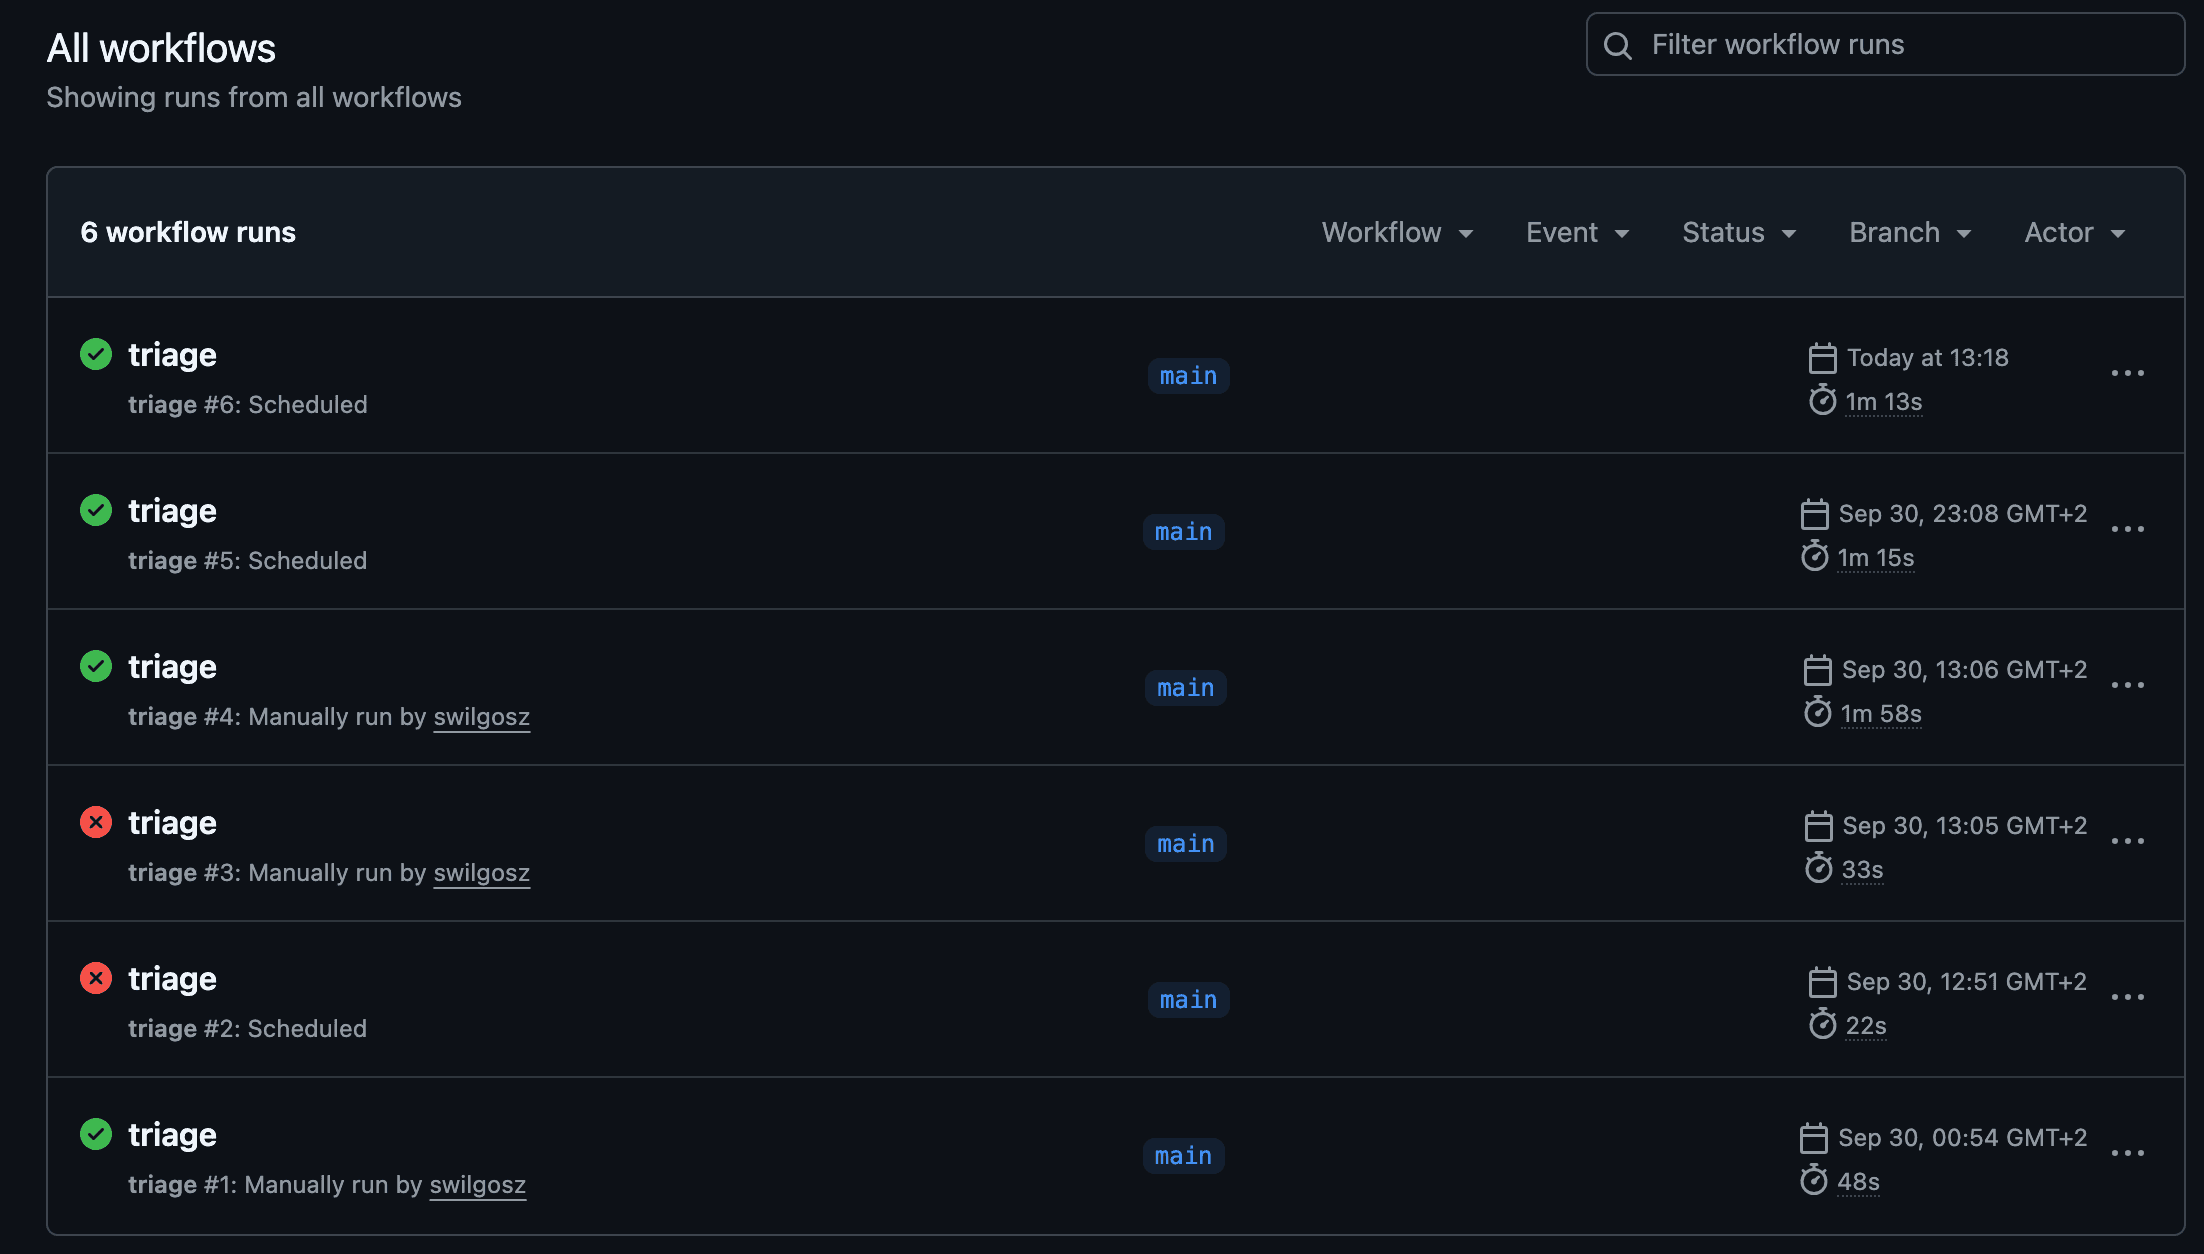The width and height of the screenshot is (2204, 1254).
Task: Click the 'Today at 13:18' timestamp
Action: (x=1928, y=358)
